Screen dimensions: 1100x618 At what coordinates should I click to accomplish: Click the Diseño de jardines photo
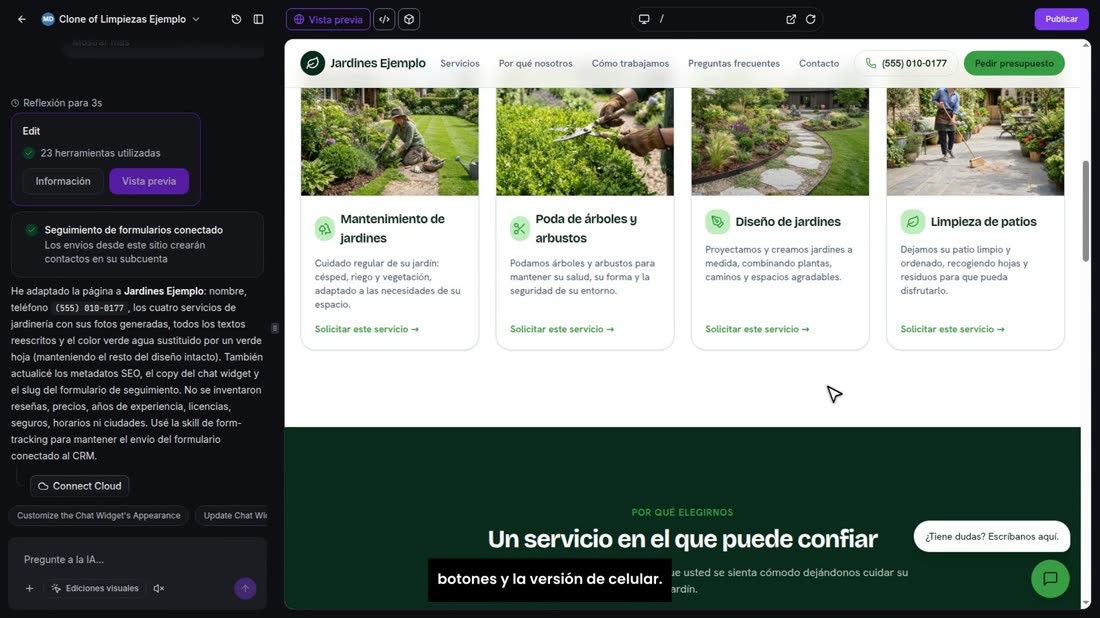pyautogui.click(x=780, y=141)
